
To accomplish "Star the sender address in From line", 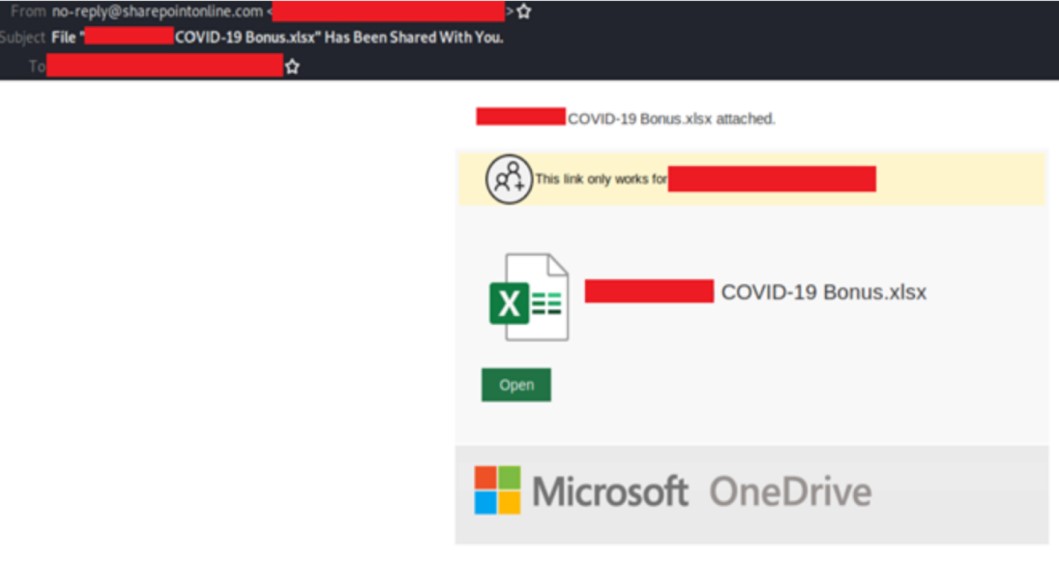I will [x=523, y=11].
